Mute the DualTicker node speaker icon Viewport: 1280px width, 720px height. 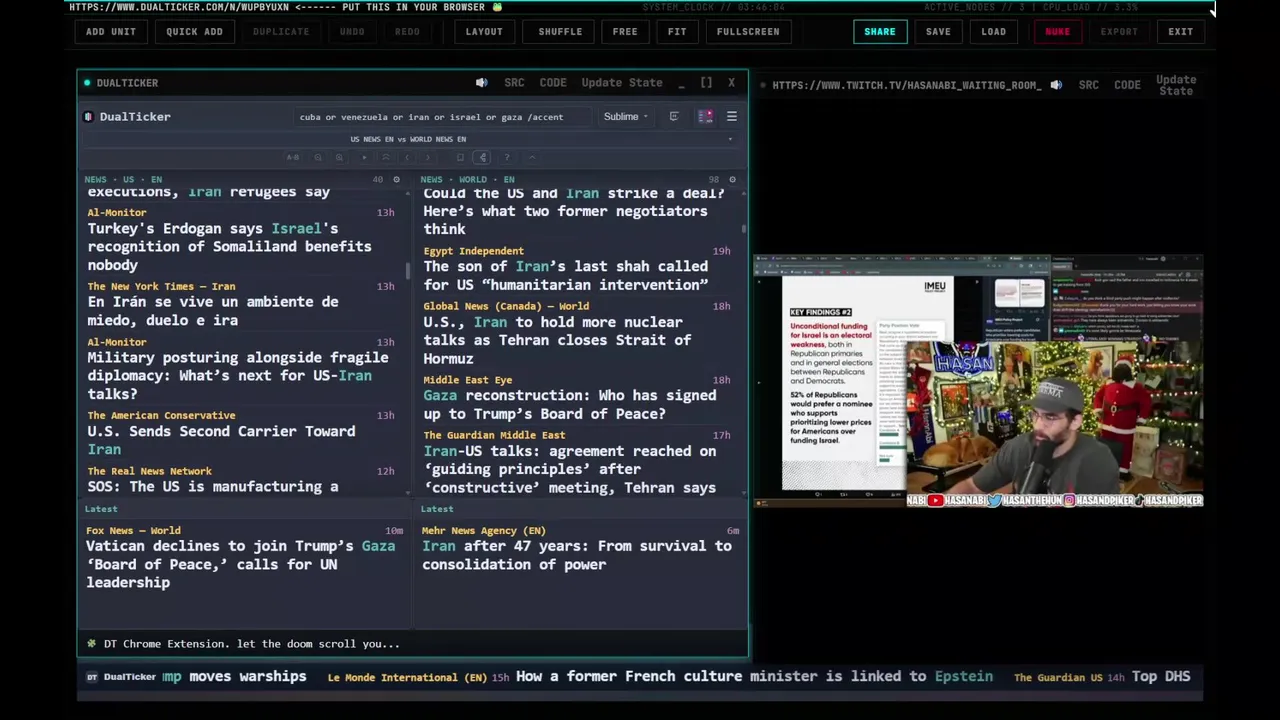coord(481,83)
